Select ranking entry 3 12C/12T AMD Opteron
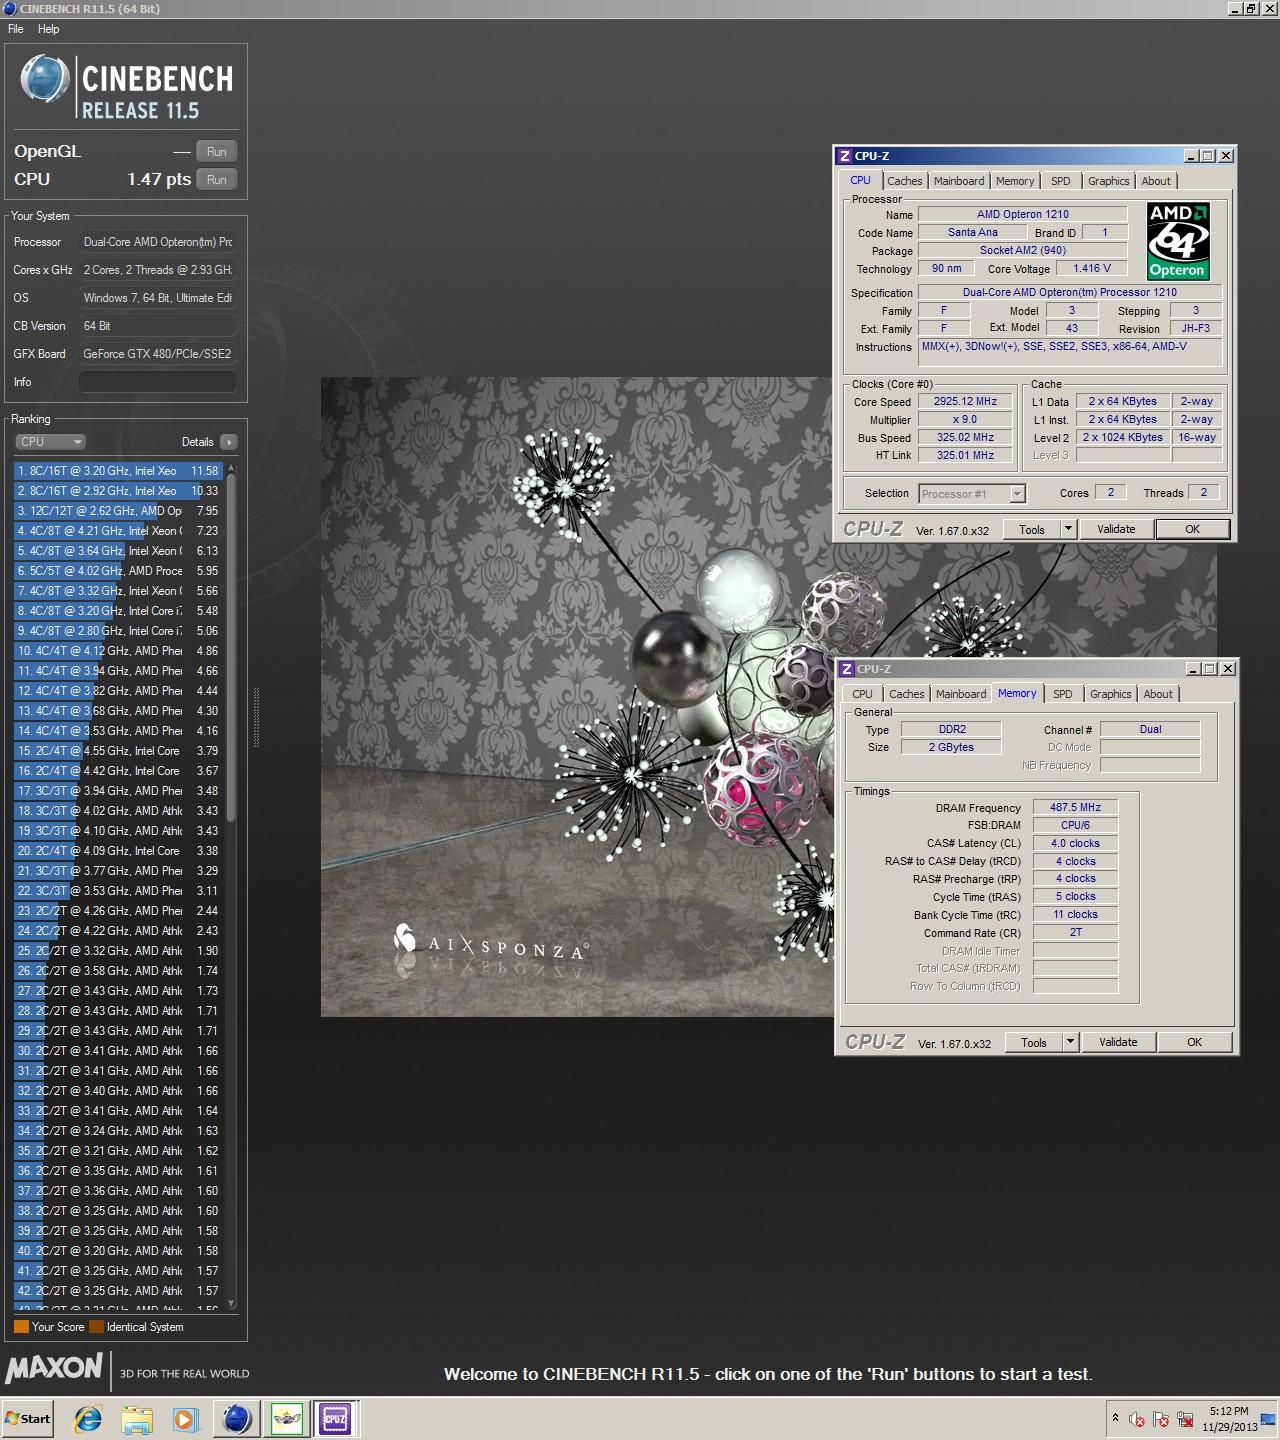1280x1440 pixels. point(118,511)
